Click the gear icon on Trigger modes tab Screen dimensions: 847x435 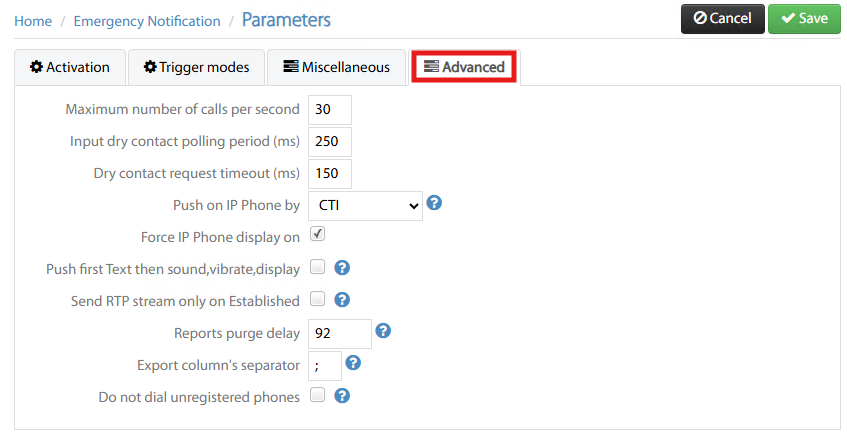click(150, 66)
